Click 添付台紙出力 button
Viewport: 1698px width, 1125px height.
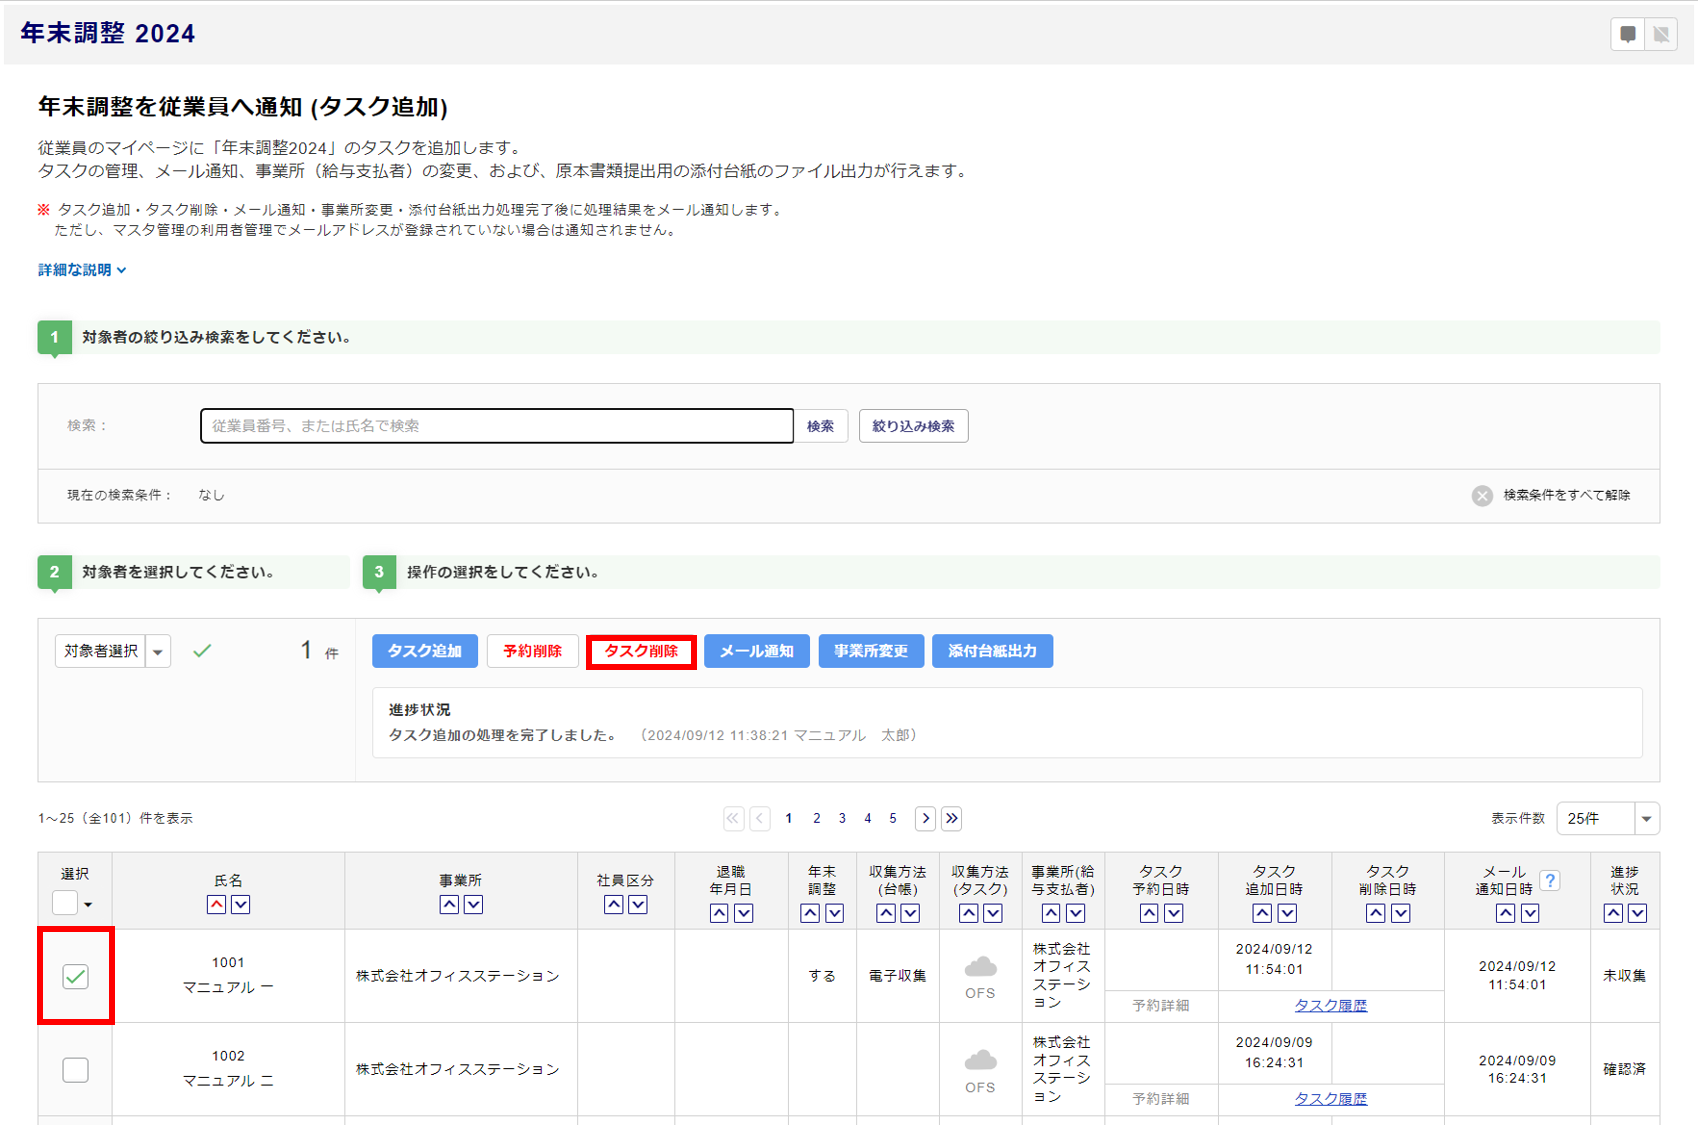pyautogui.click(x=992, y=651)
